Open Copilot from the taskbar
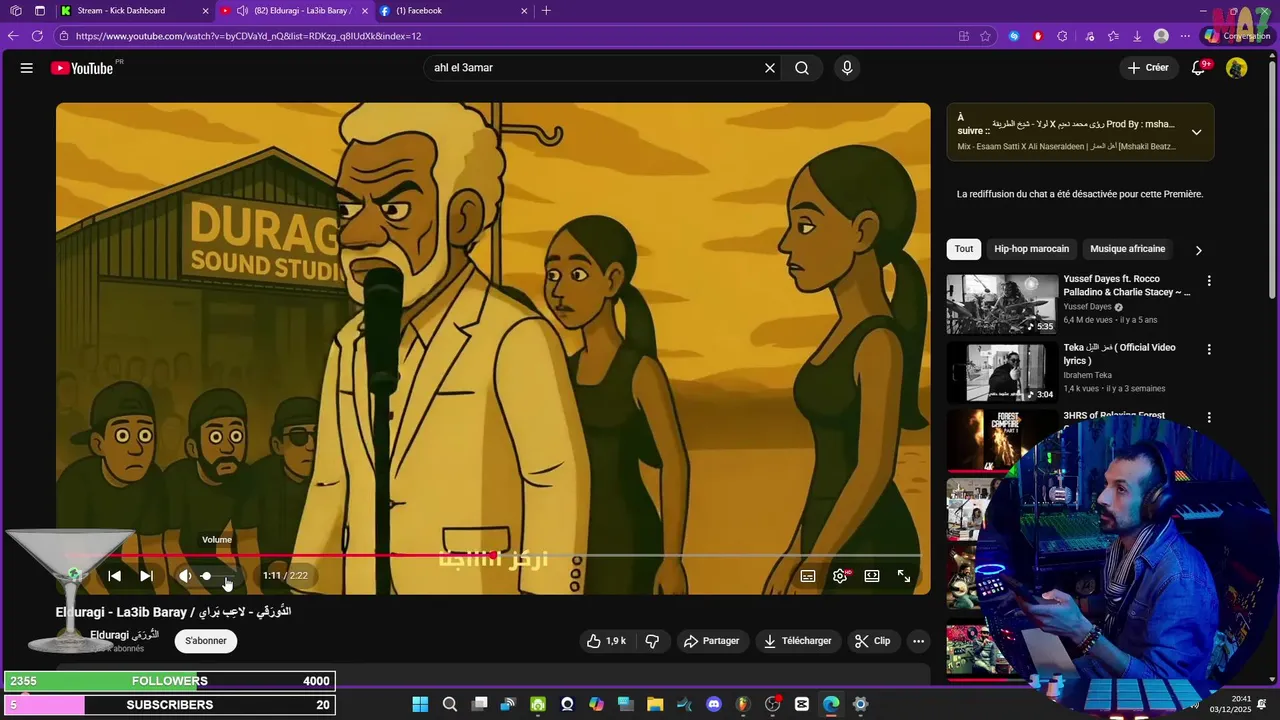 click(597, 705)
